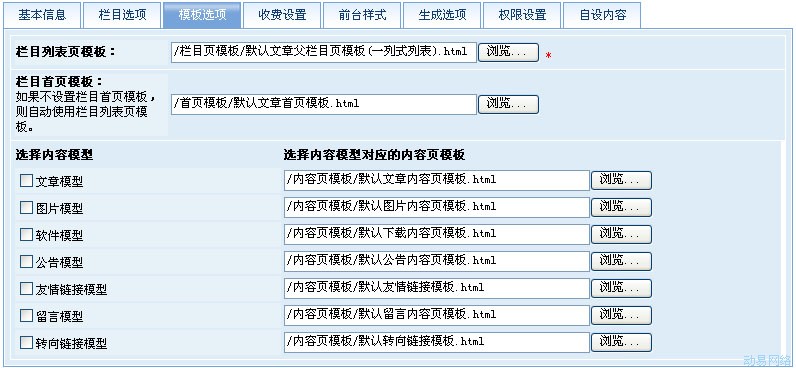The width and height of the screenshot is (796, 368).
Task: Tick the 转向链接模型 checkbox
Action: coord(26,343)
